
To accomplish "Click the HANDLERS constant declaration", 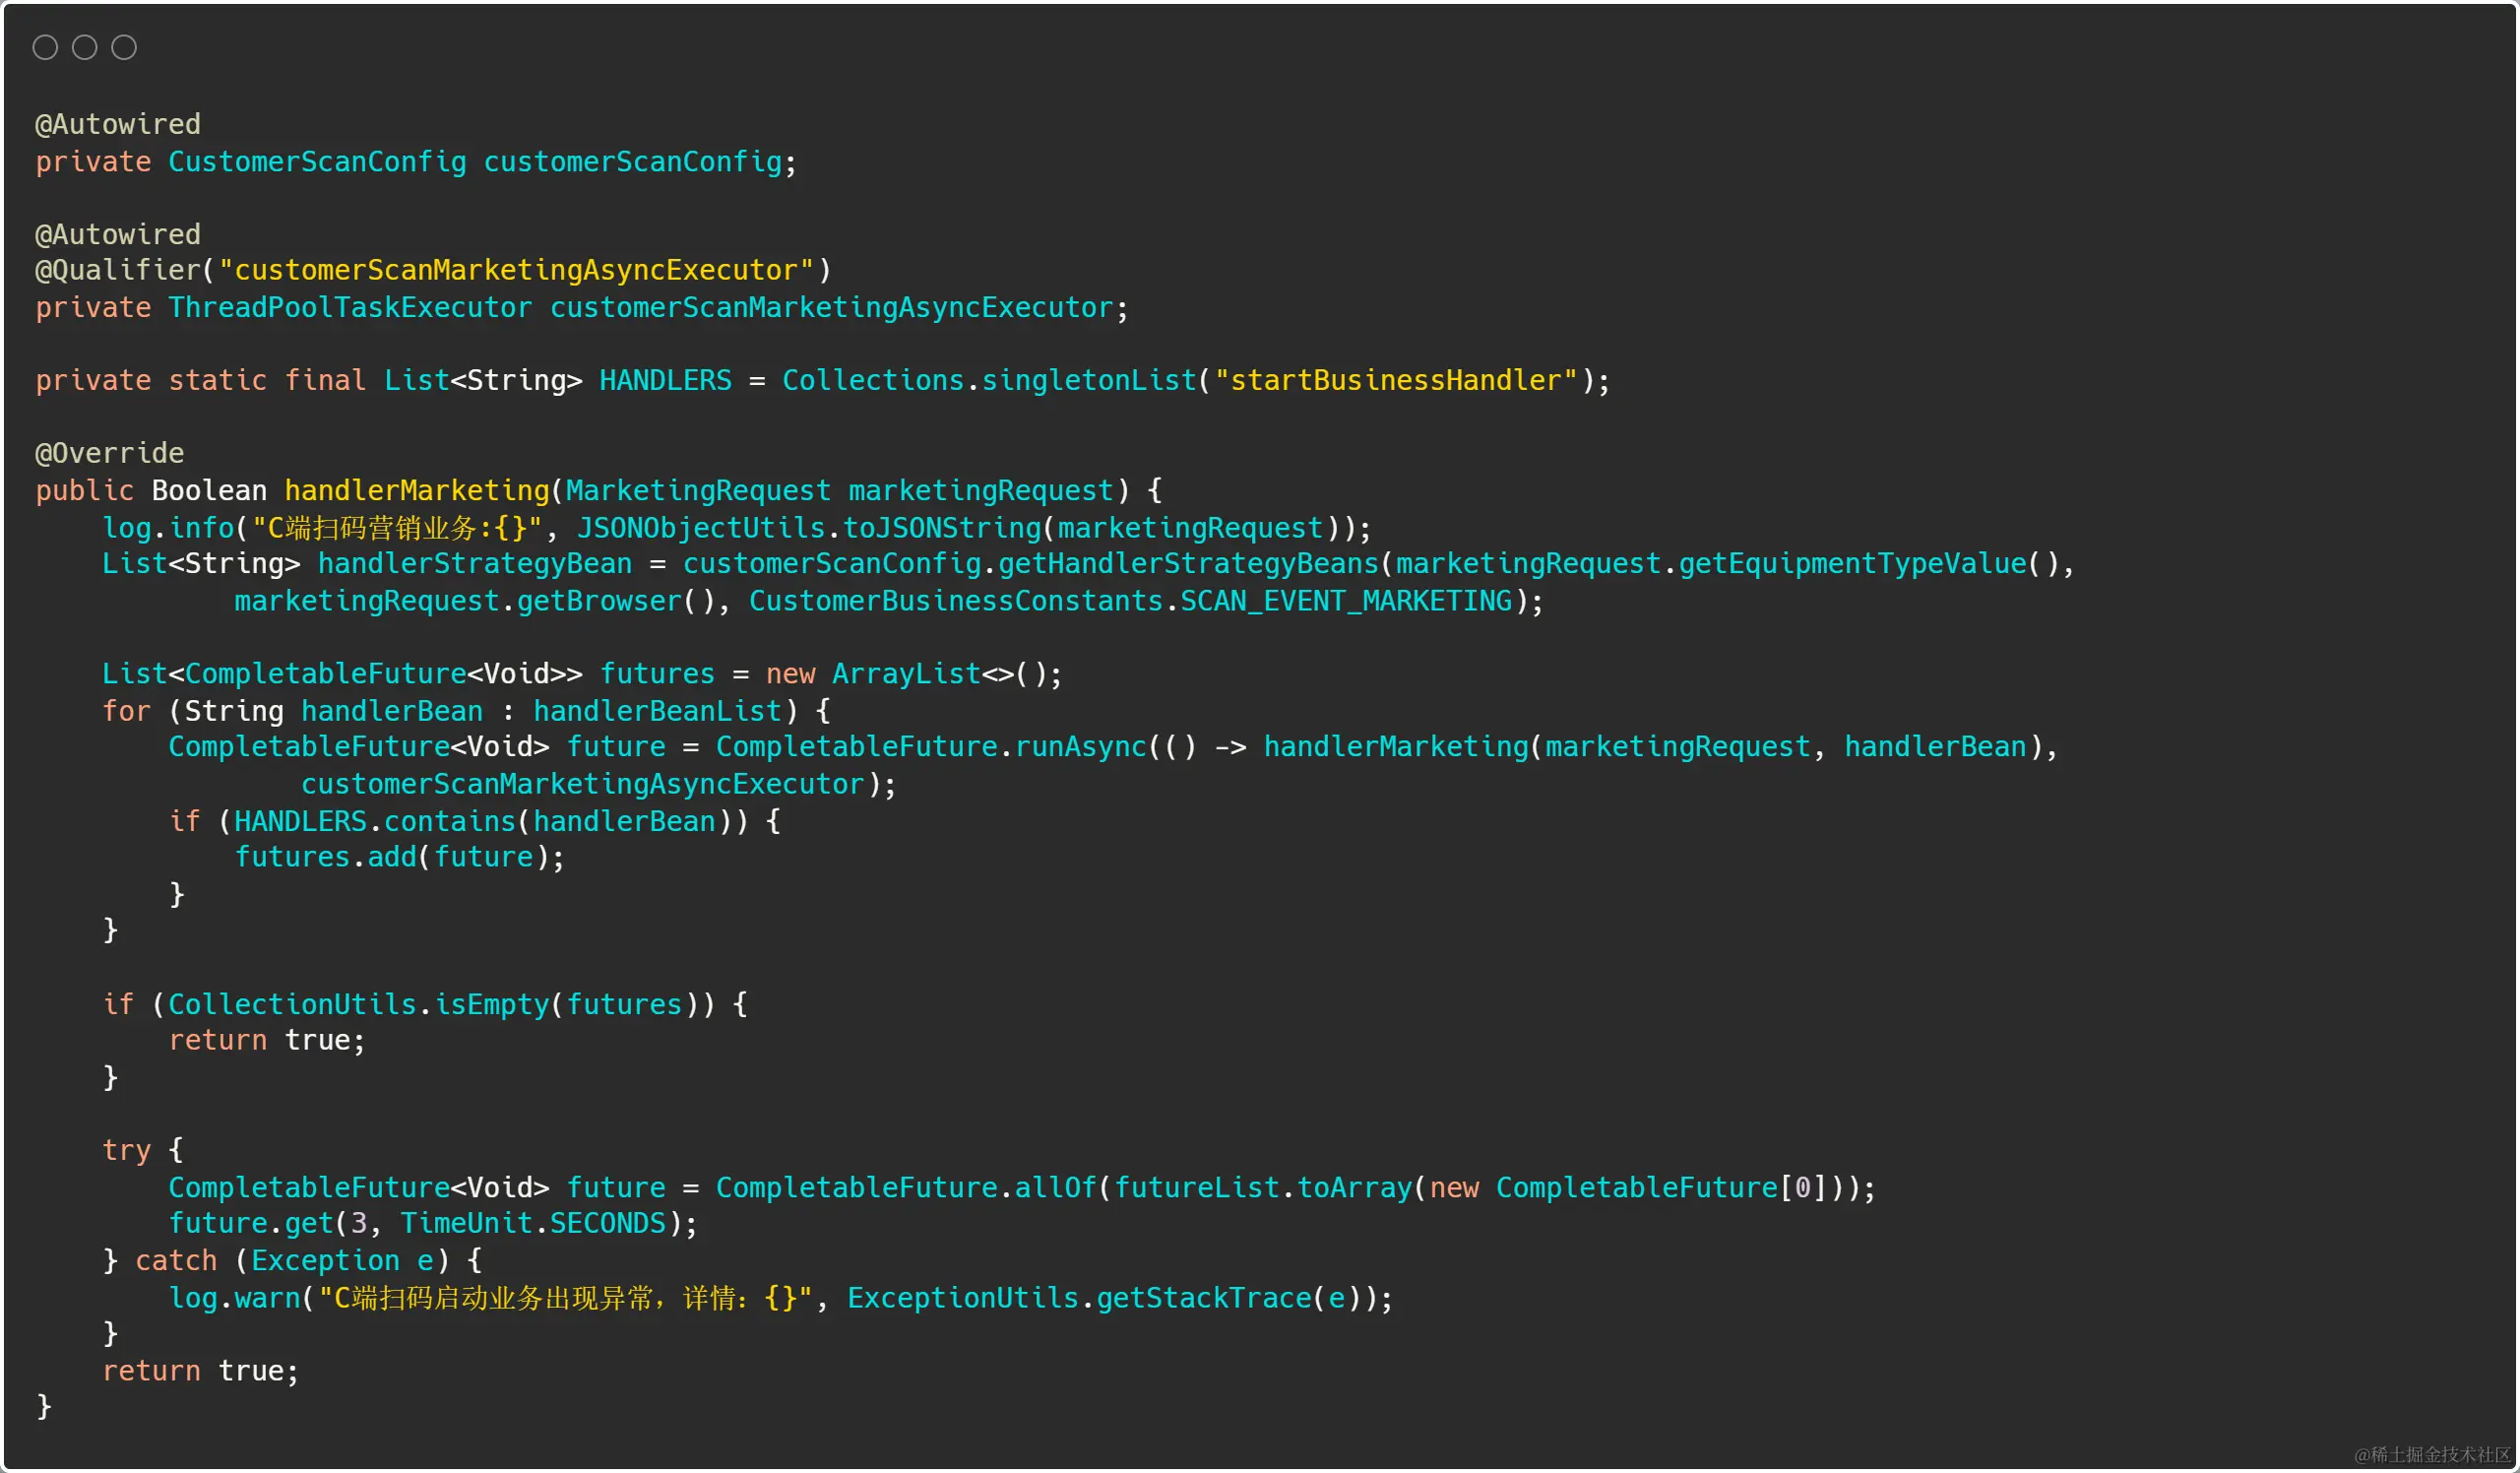I will [664, 380].
